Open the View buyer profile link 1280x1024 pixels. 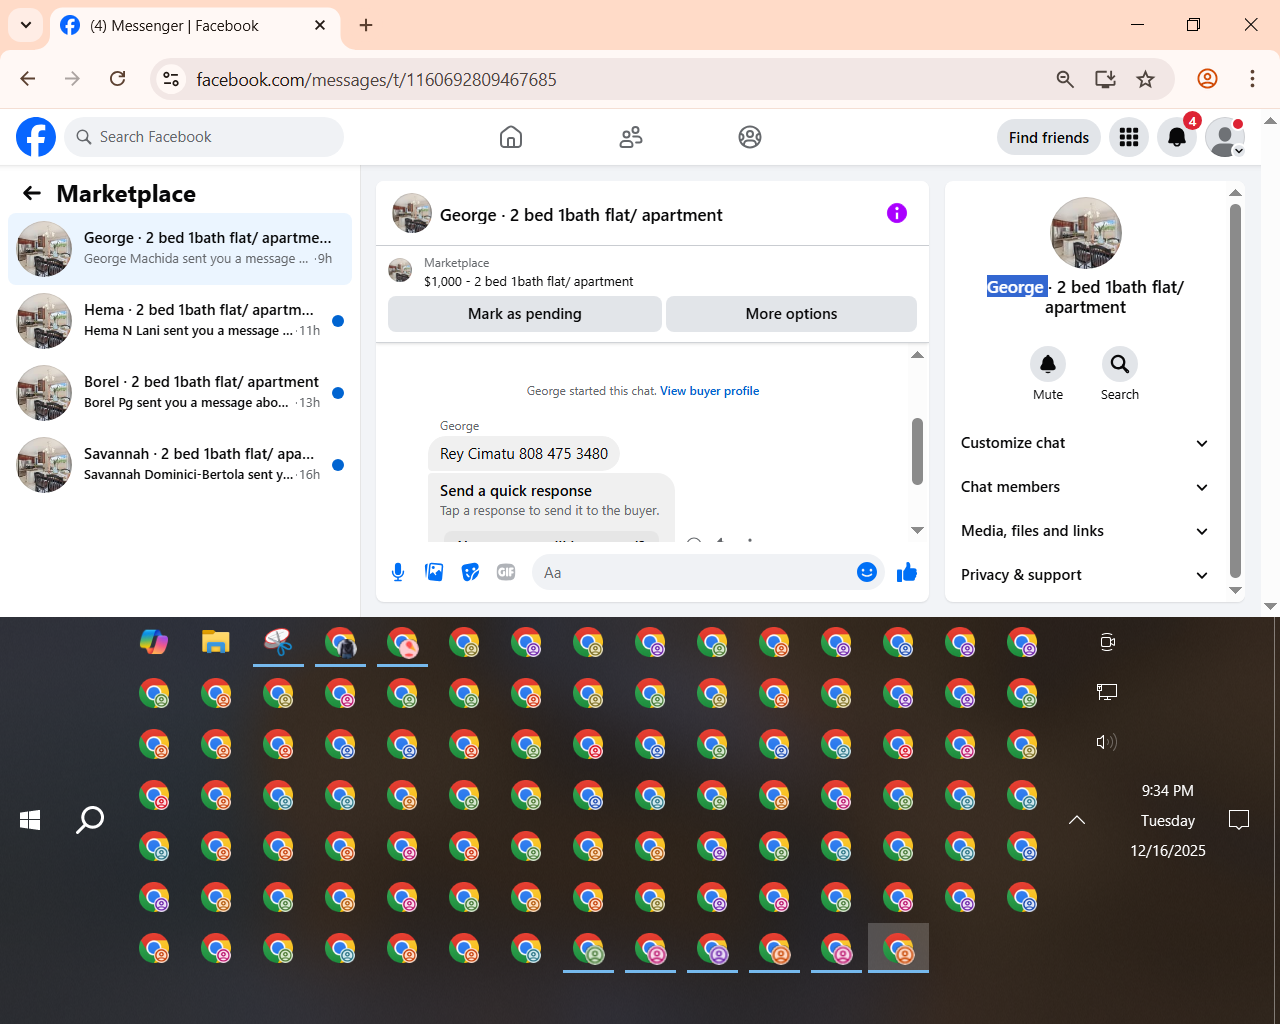point(709,391)
